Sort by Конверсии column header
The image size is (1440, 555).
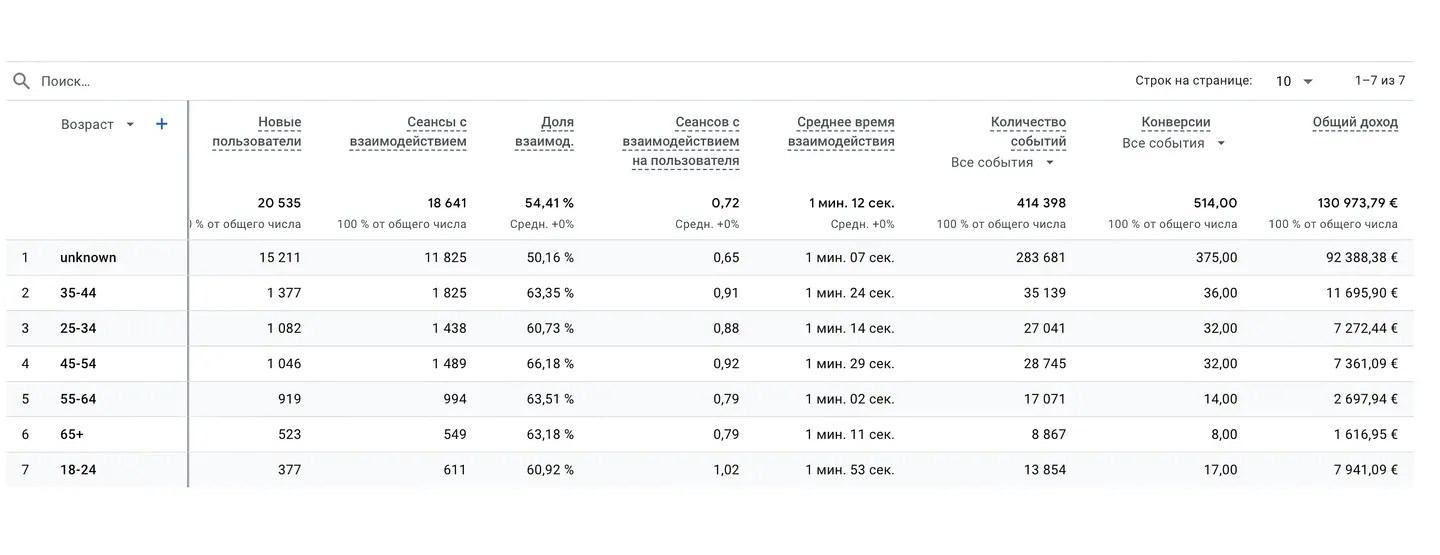(x=1176, y=123)
